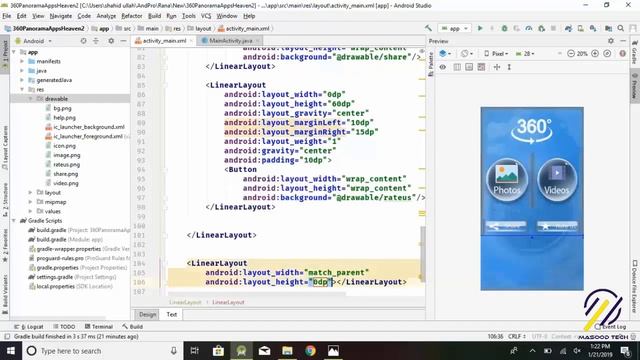Open the VCS menu

[206, 16]
